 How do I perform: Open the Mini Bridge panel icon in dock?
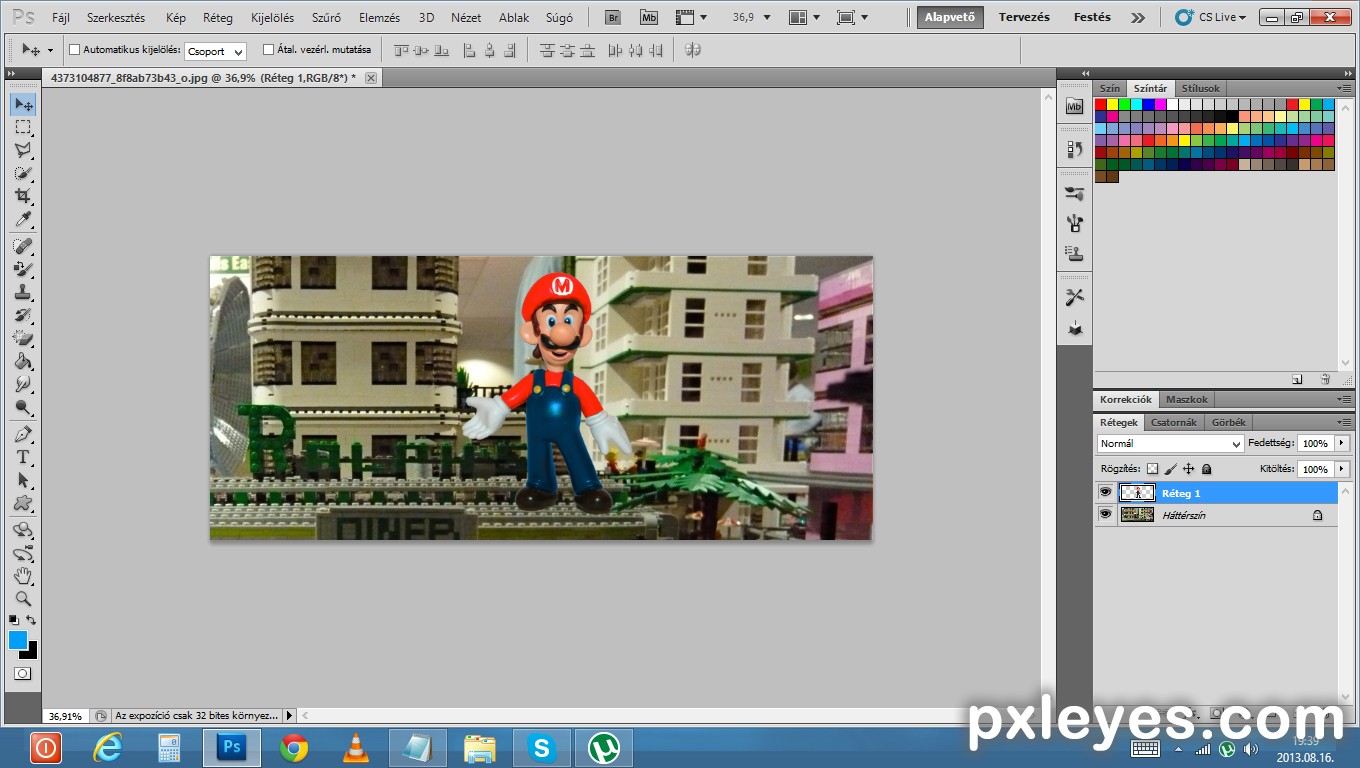(1075, 106)
